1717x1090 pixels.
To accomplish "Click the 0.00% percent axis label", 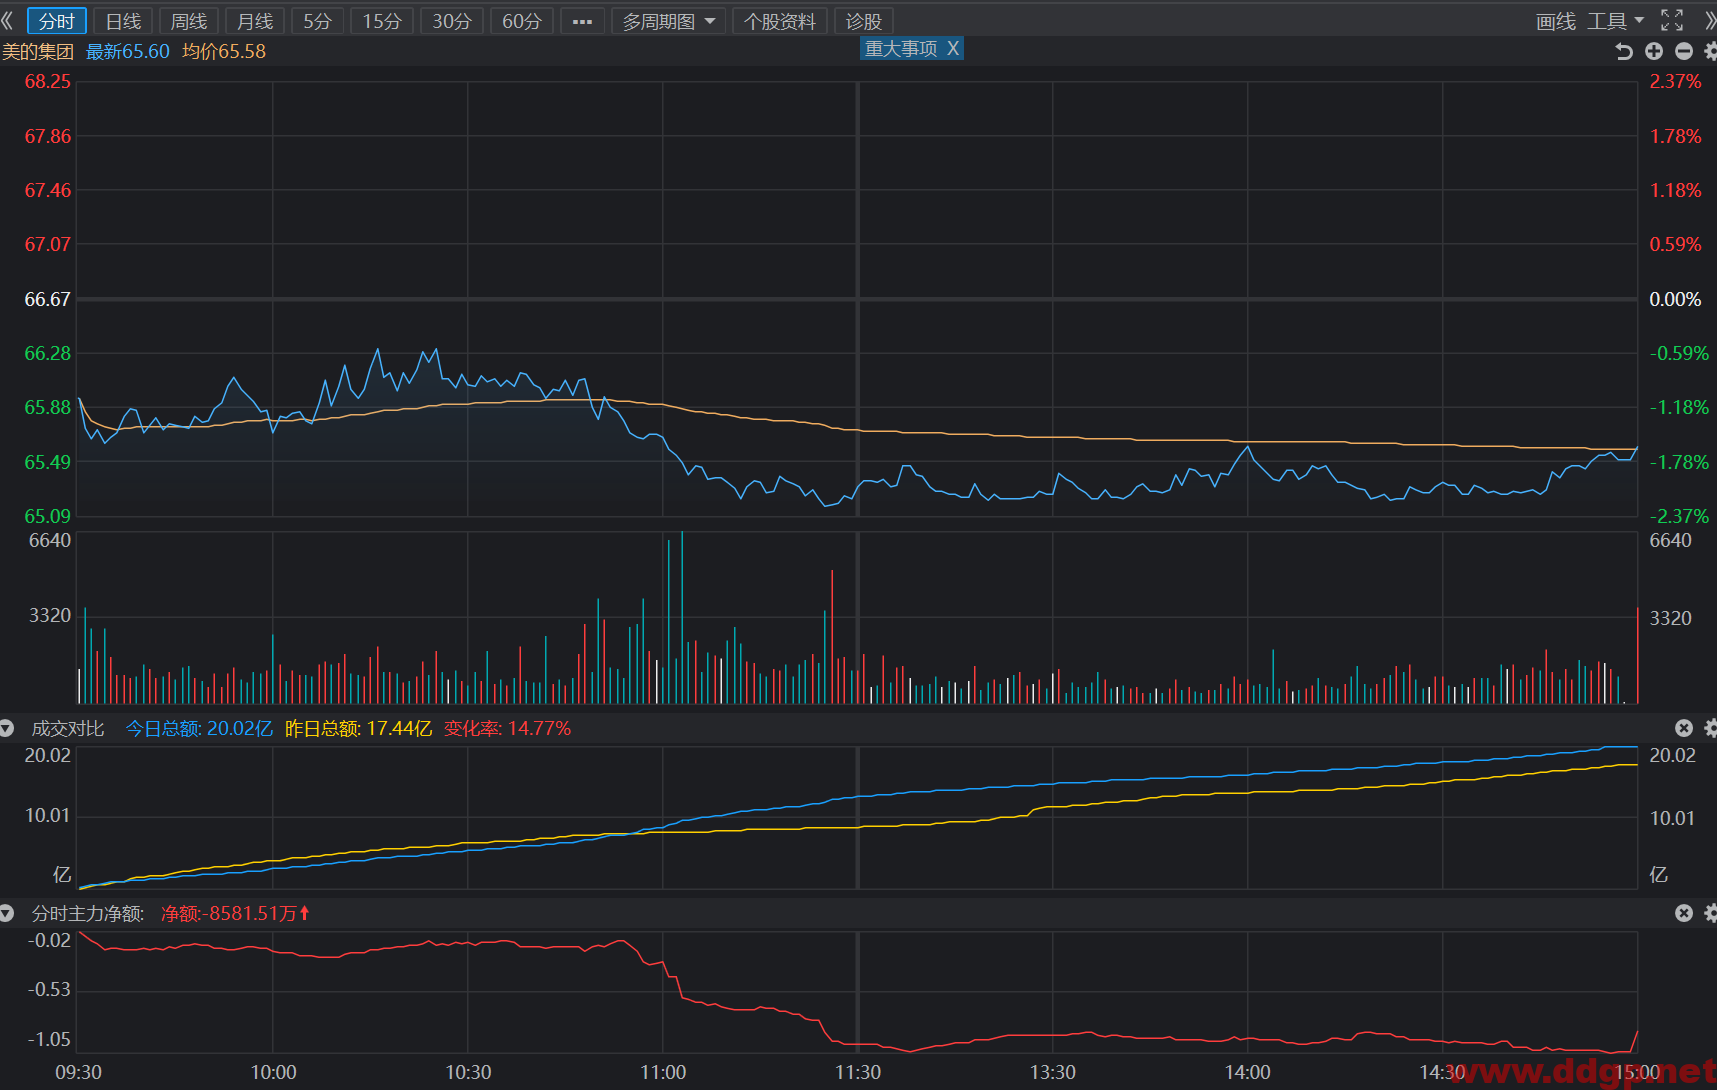I will (1675, 299).
